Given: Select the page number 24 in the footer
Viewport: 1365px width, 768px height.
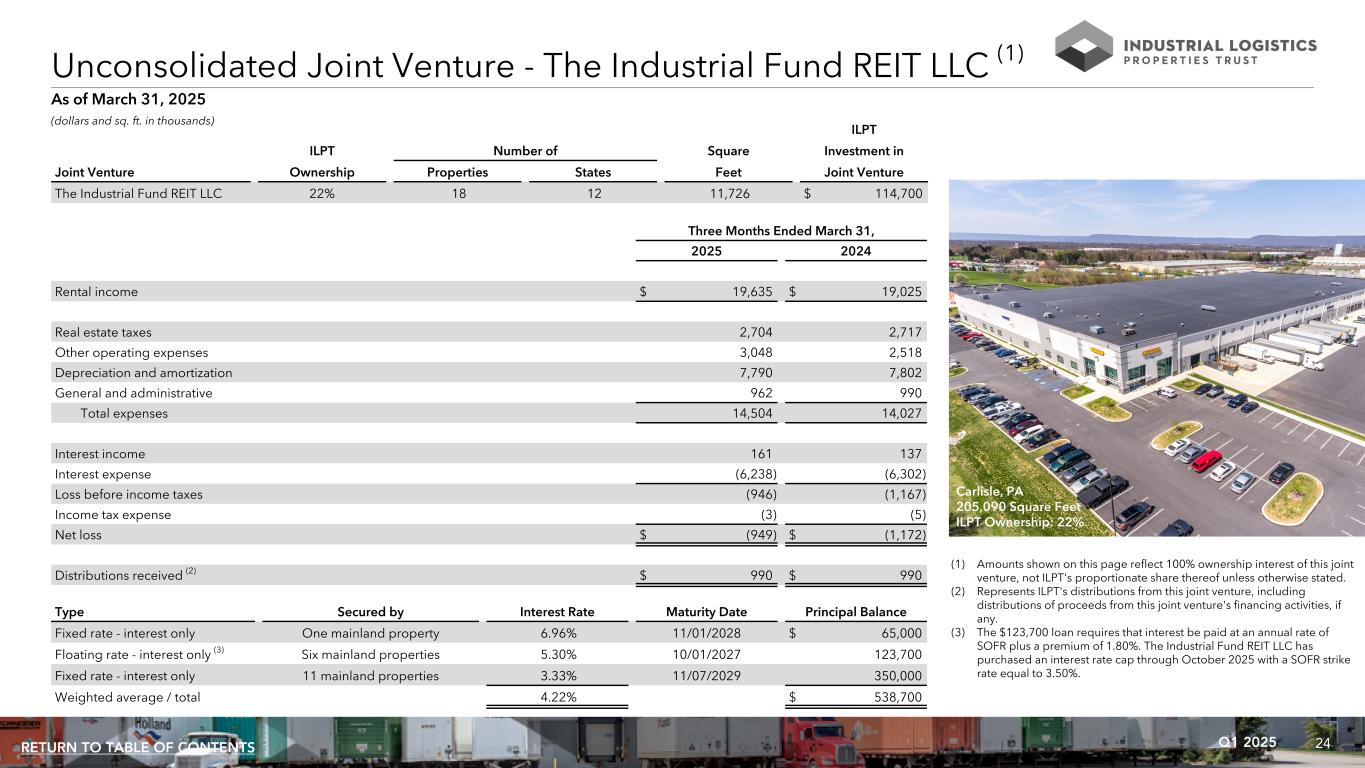Looking at the screenshot, I should pos(1325,742).
